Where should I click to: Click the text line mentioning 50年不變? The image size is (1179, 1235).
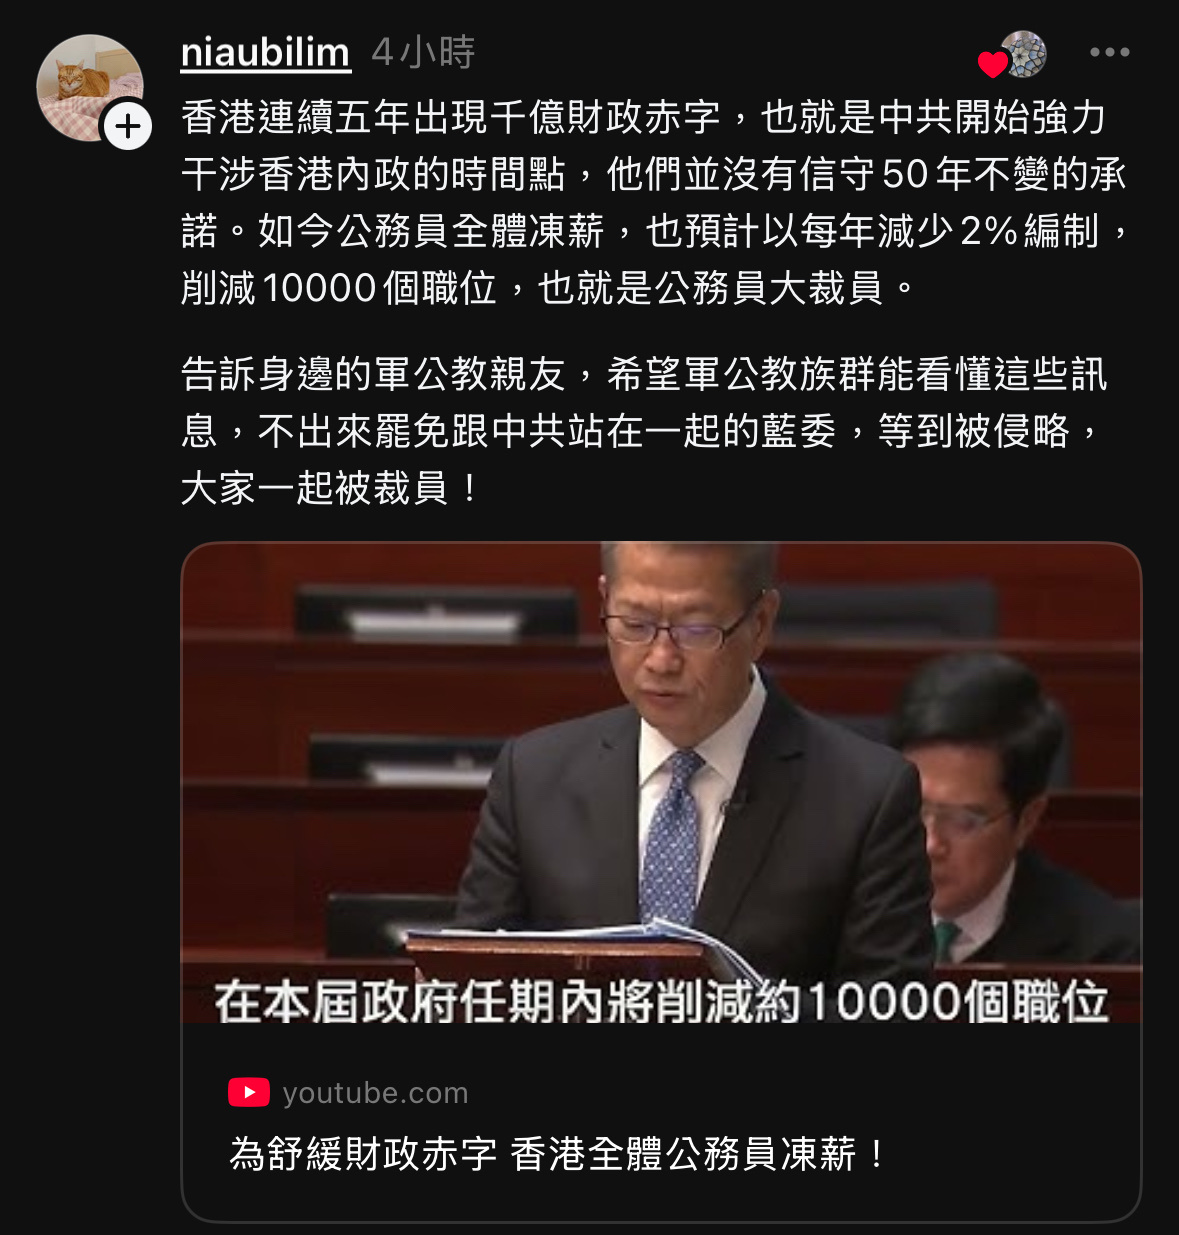pyautogui.click(x=654, y=174)
